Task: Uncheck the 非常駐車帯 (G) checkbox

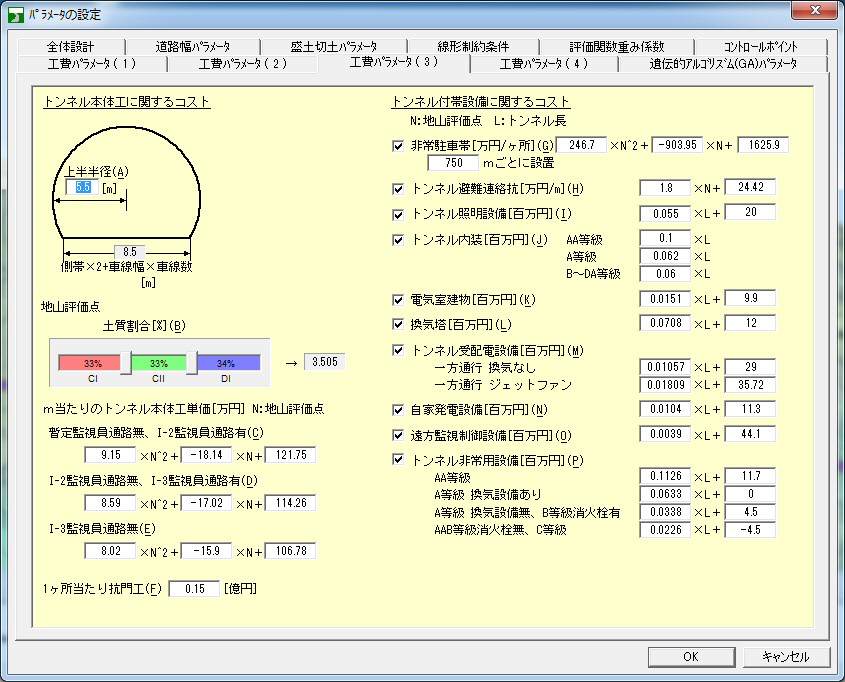Action: 399,146
